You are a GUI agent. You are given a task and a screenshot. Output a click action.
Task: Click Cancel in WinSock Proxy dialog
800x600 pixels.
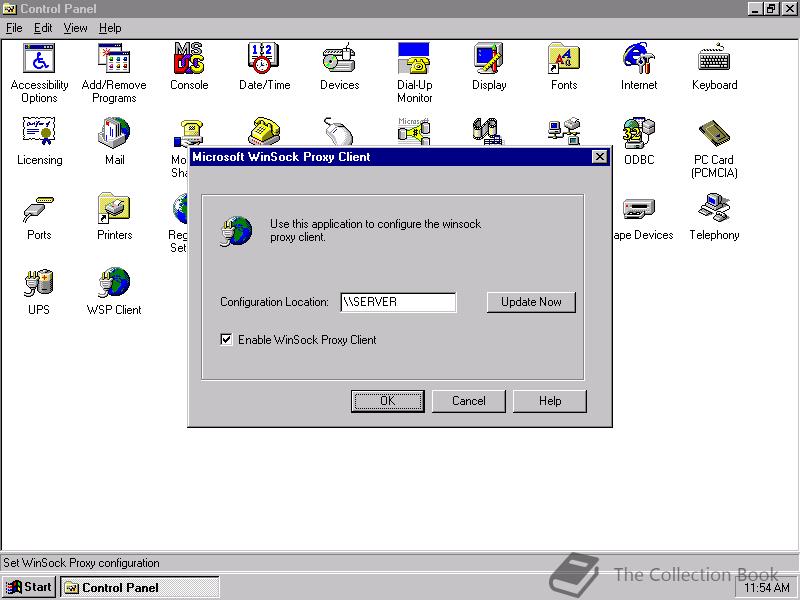[x=468, y=401]
